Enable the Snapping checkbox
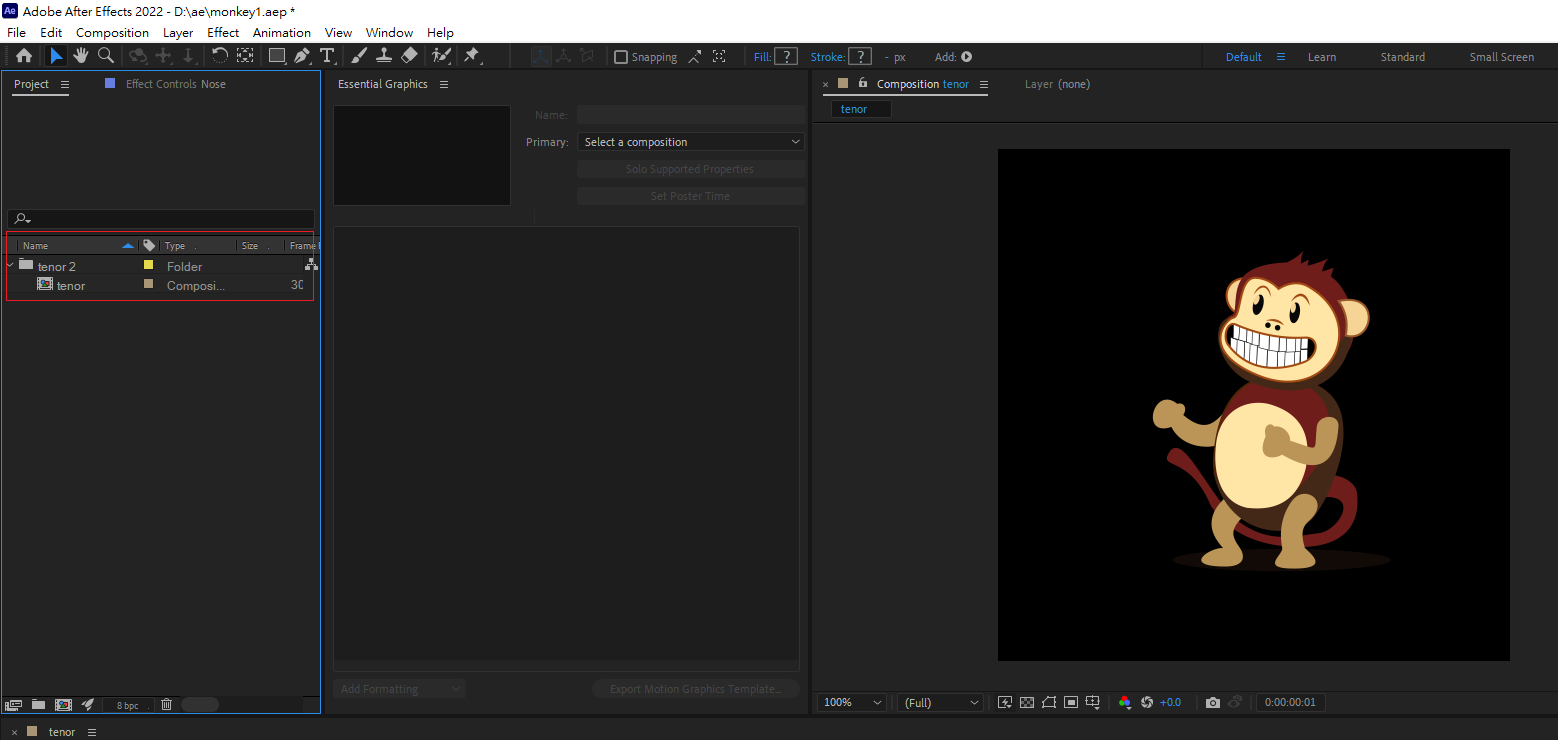 [621, 57]
